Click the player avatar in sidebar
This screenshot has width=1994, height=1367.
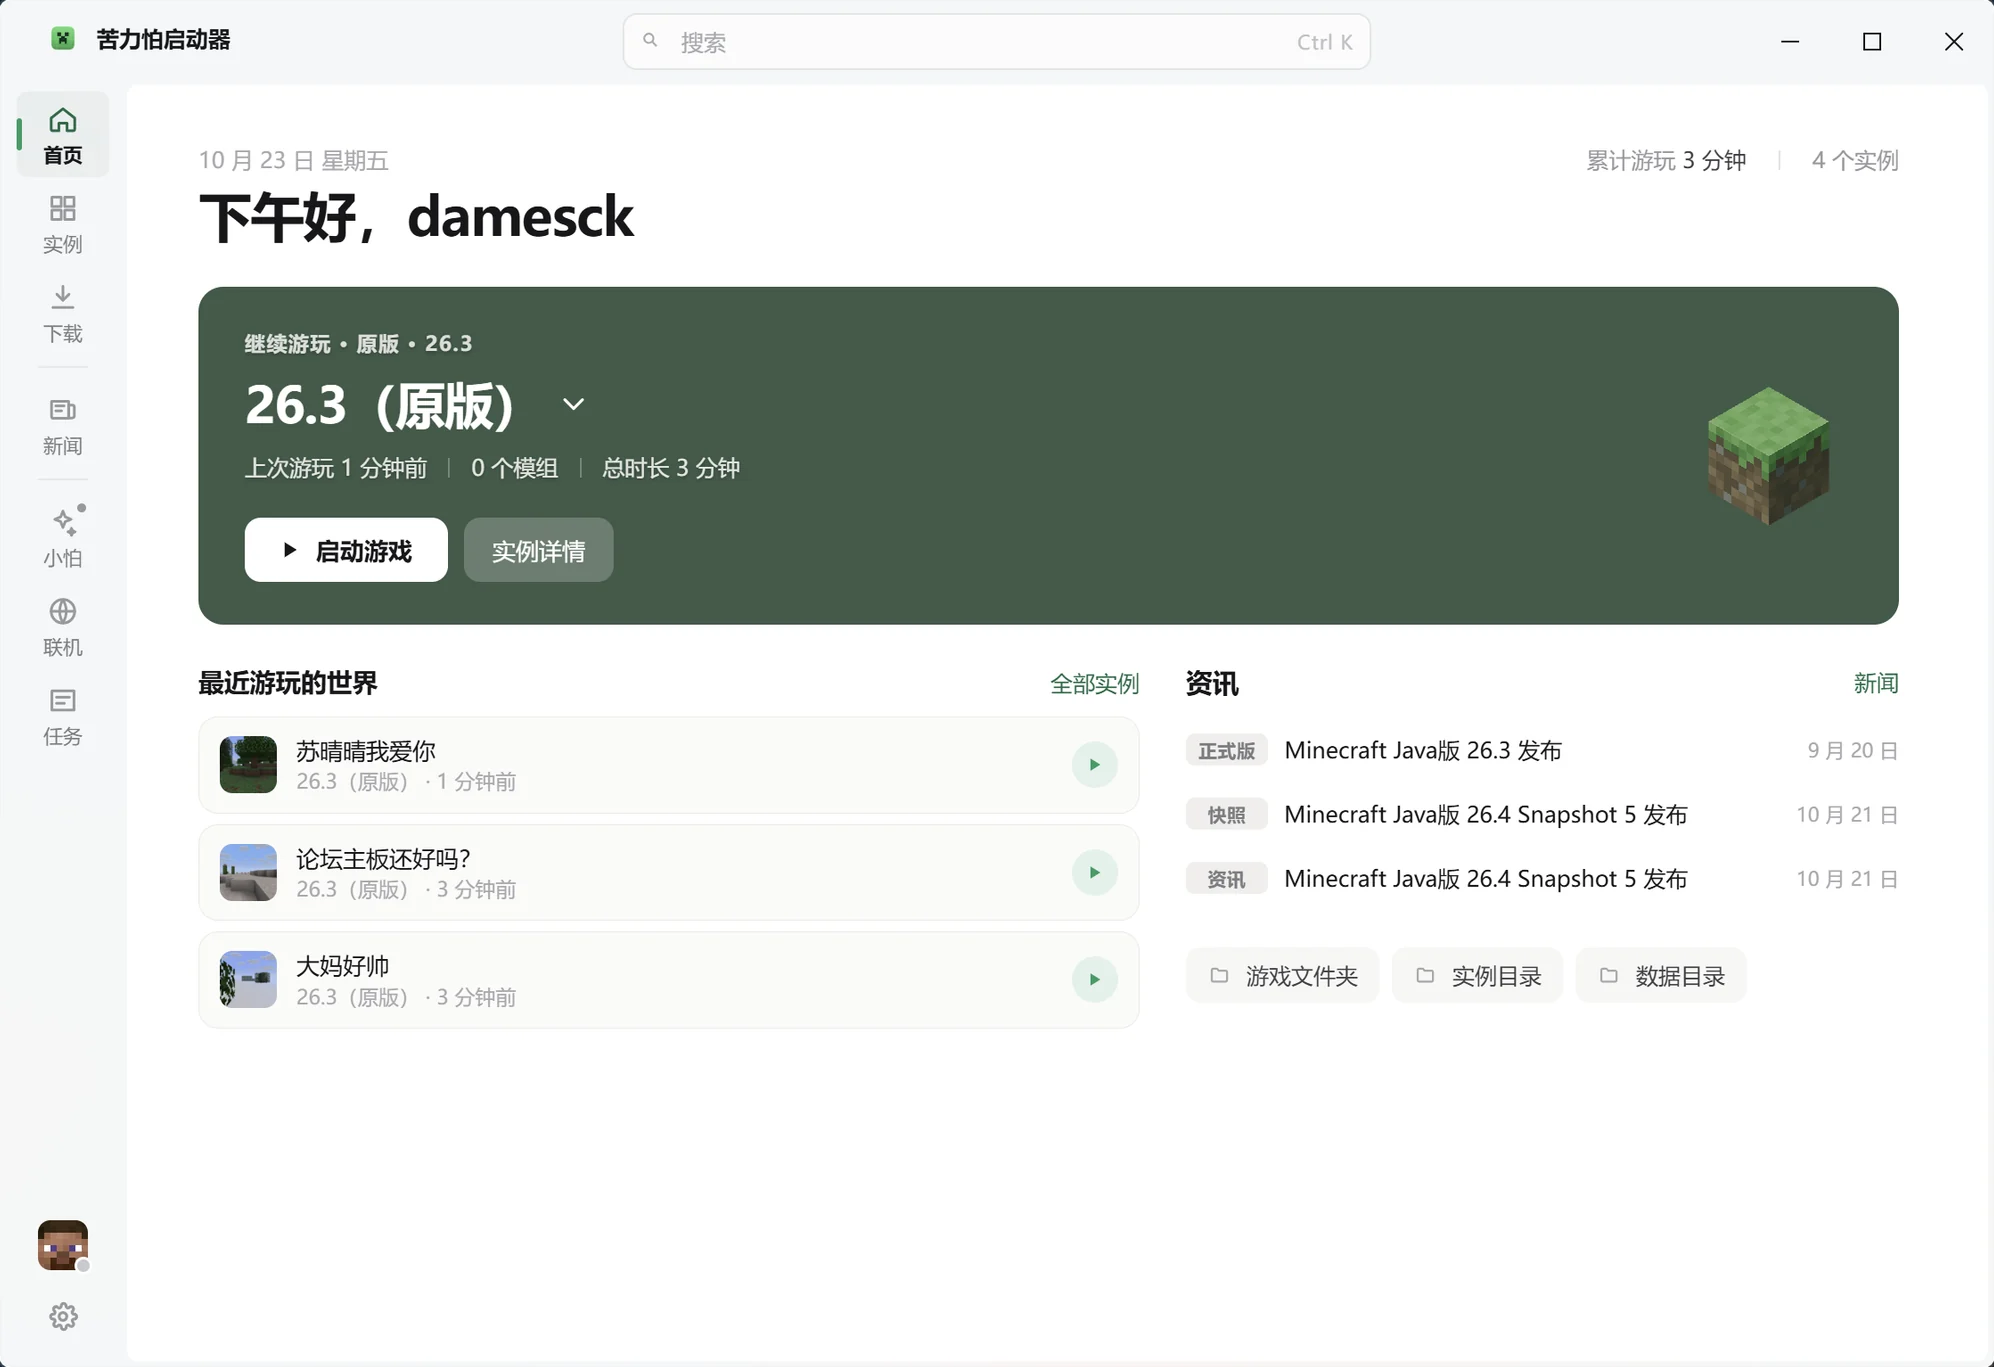point(63,1245)
